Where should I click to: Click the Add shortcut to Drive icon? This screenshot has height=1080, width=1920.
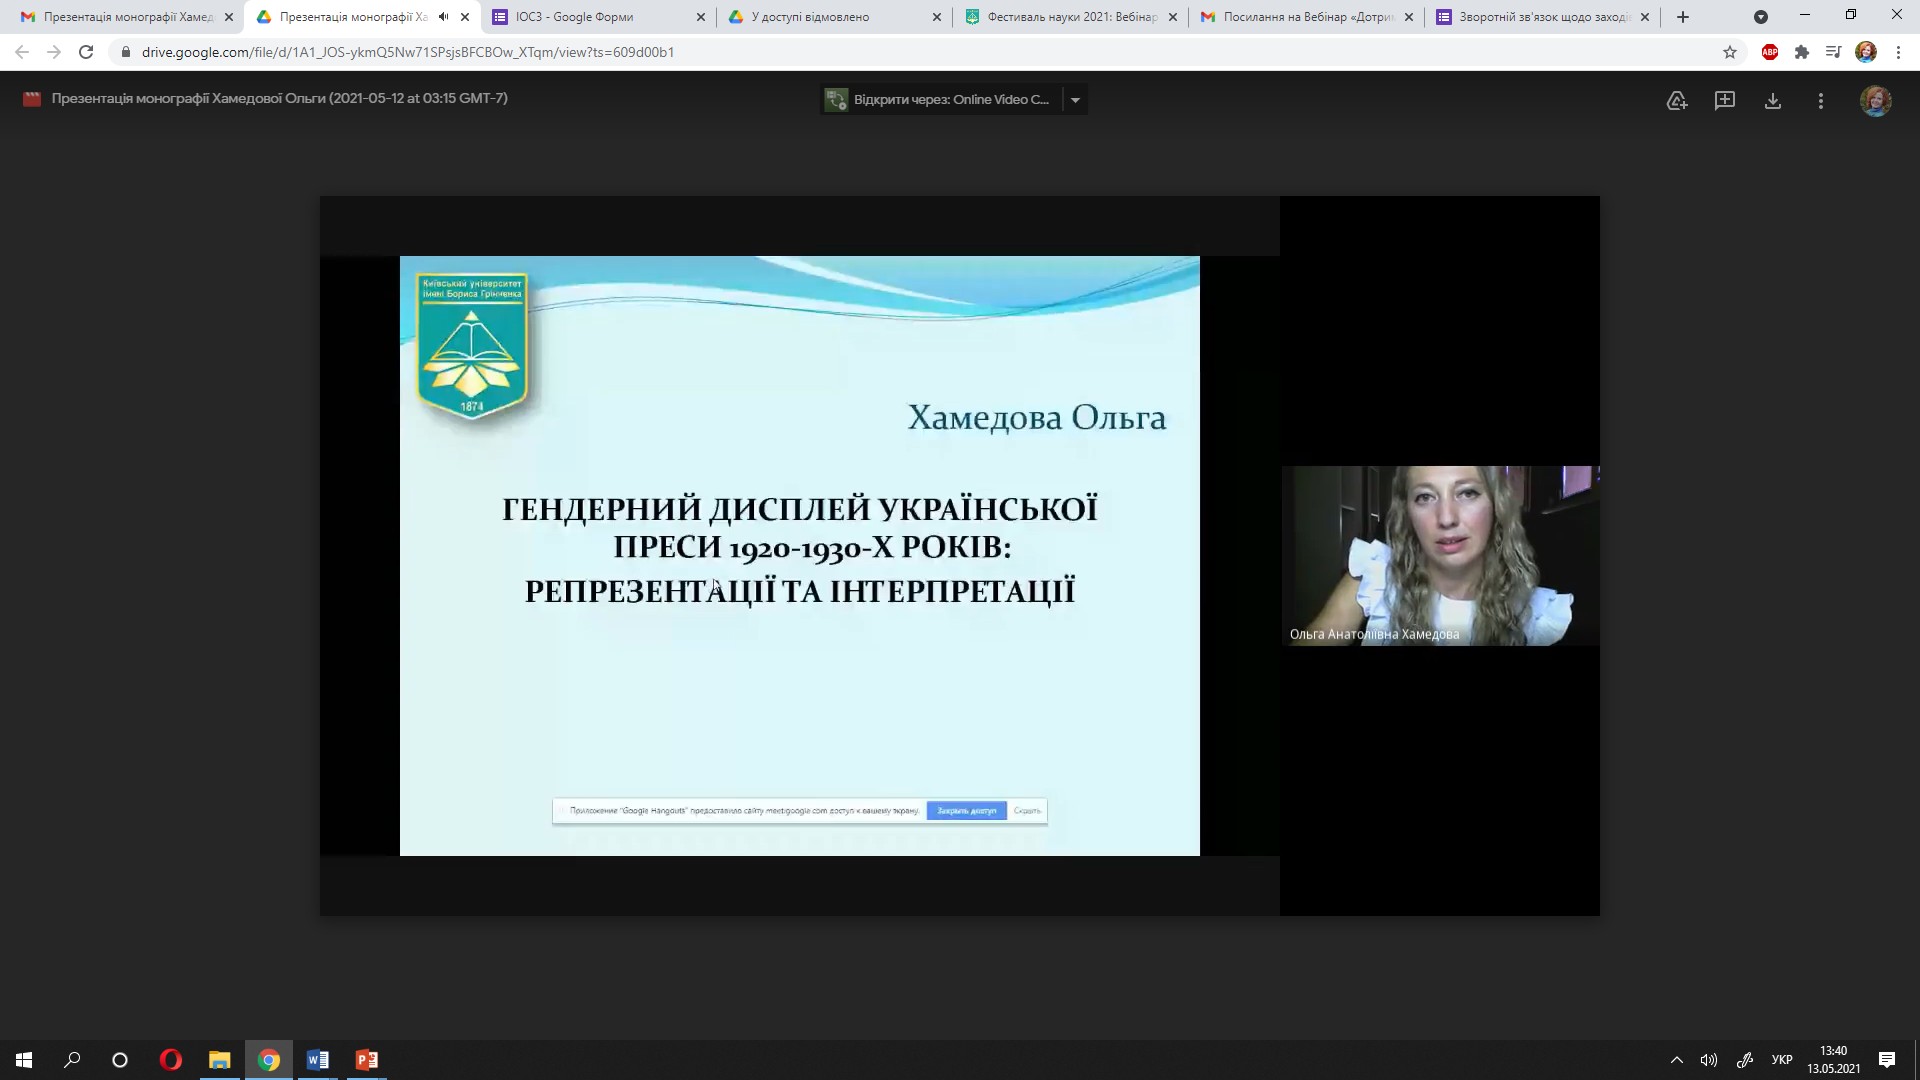1677,100
